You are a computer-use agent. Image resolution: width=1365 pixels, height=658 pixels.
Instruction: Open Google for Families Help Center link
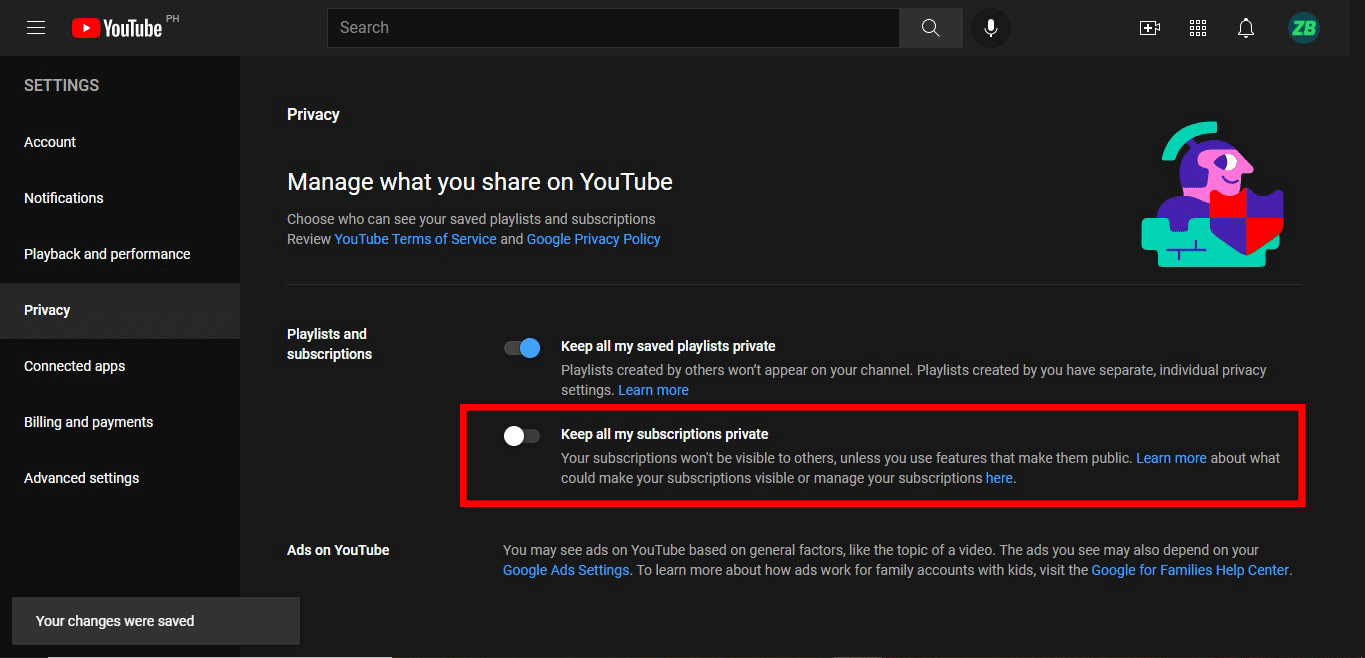[x=1190, y=570]
